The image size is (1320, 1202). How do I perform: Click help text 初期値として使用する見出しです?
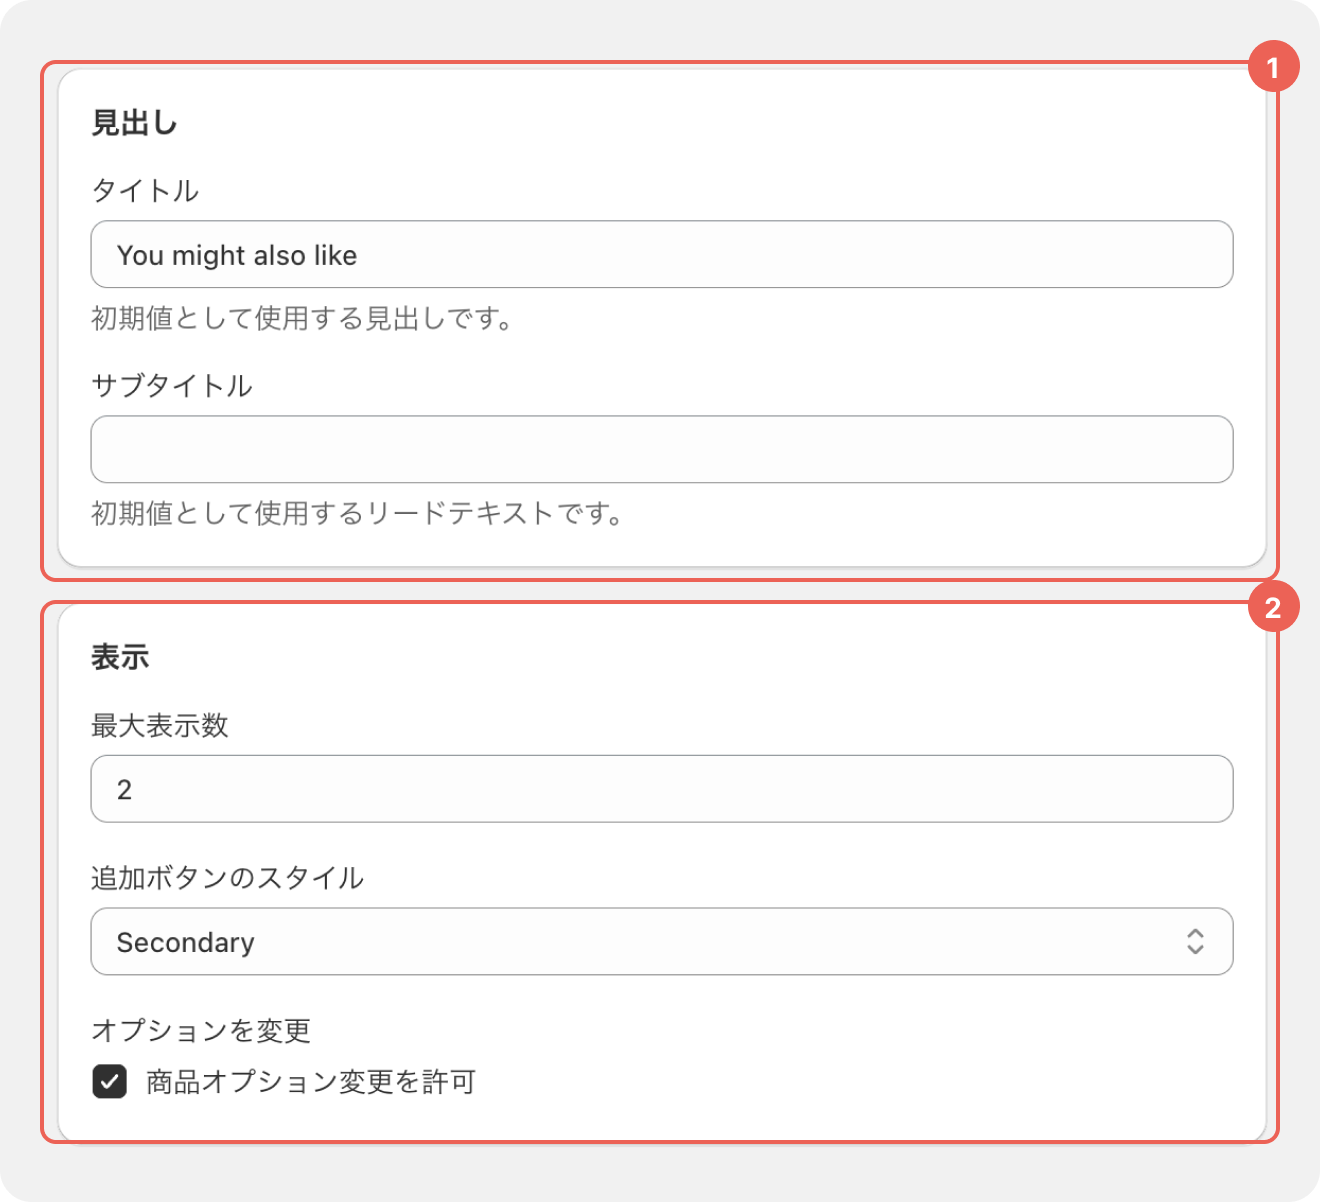click(x=302, y=319)
